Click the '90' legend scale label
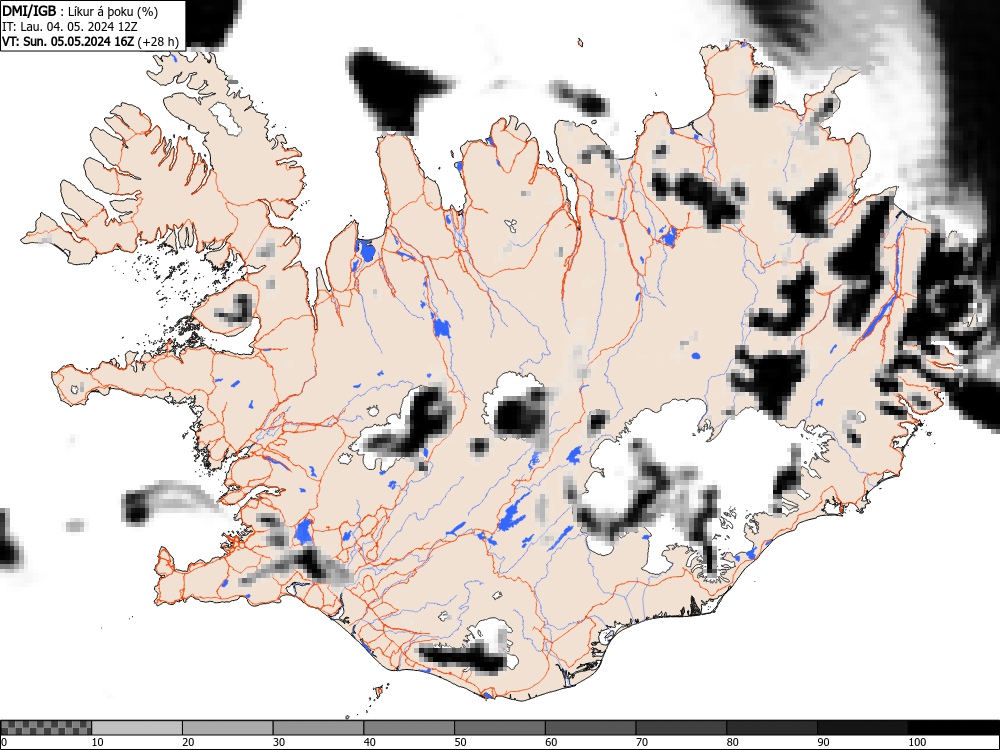Image resolution: width=1000 pixels, height=750 pixels. tap(823, 742)
